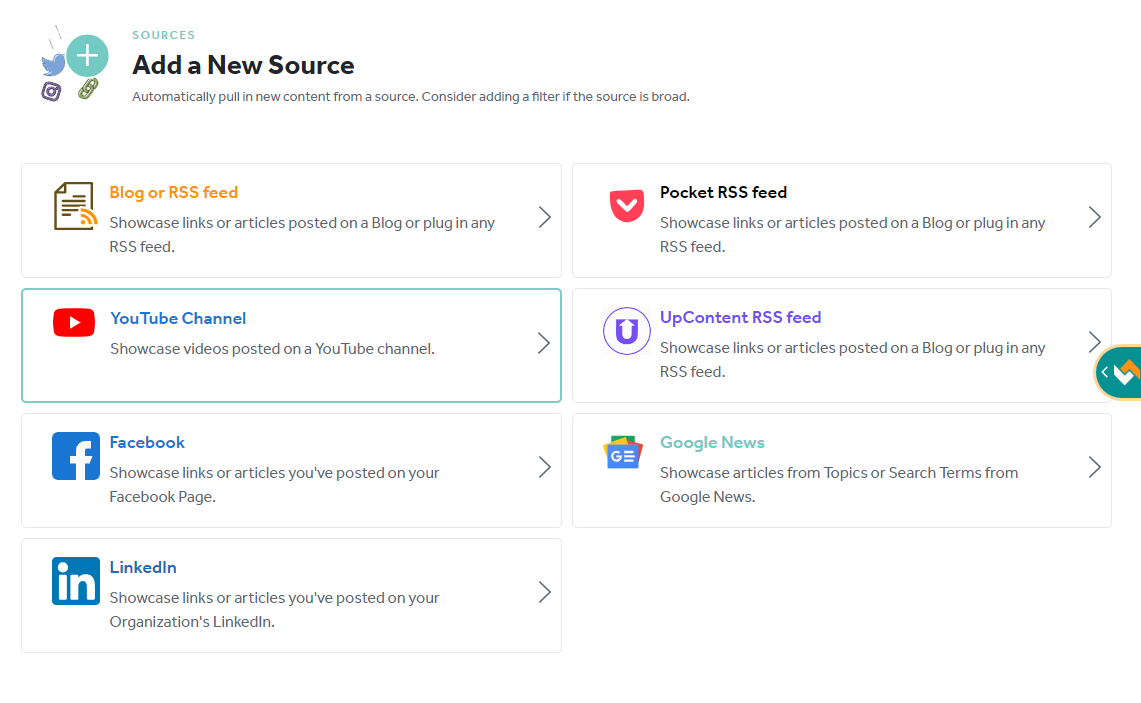Click the 'Add a New Source' heading

(243, 65)
